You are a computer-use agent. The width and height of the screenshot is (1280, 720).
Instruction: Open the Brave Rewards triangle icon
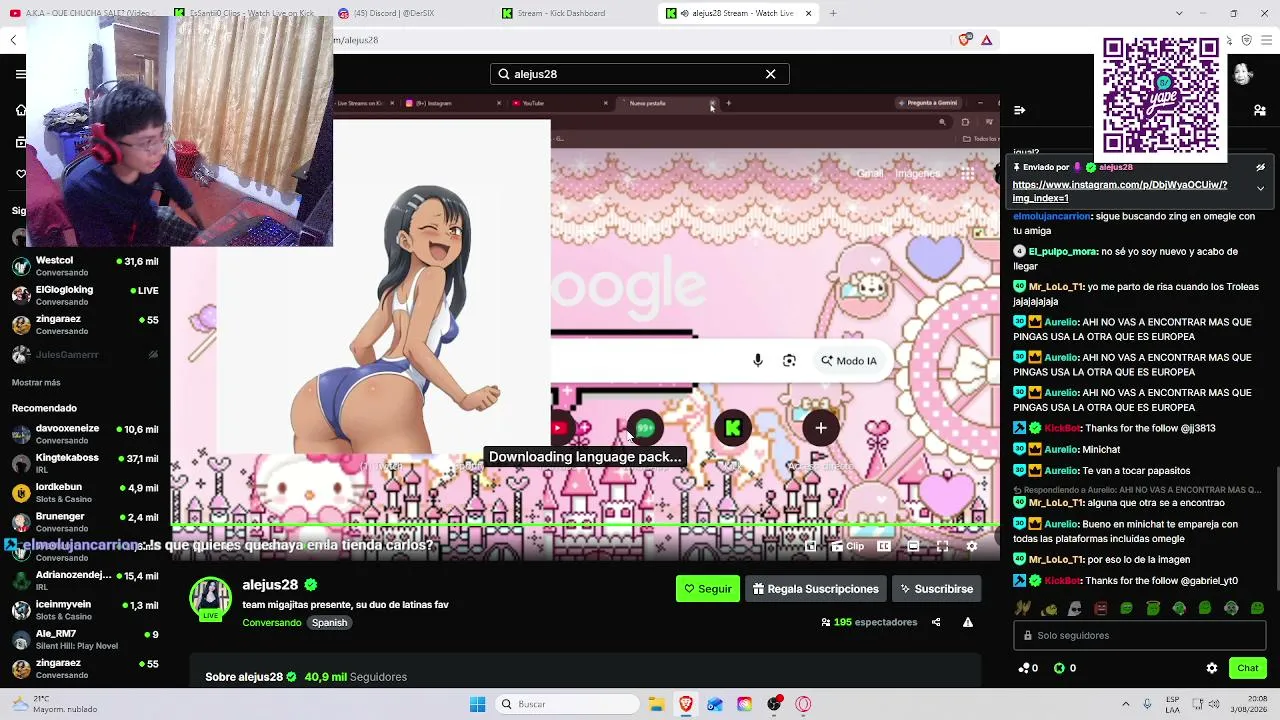pyautogui.click(x=986, y=40)
